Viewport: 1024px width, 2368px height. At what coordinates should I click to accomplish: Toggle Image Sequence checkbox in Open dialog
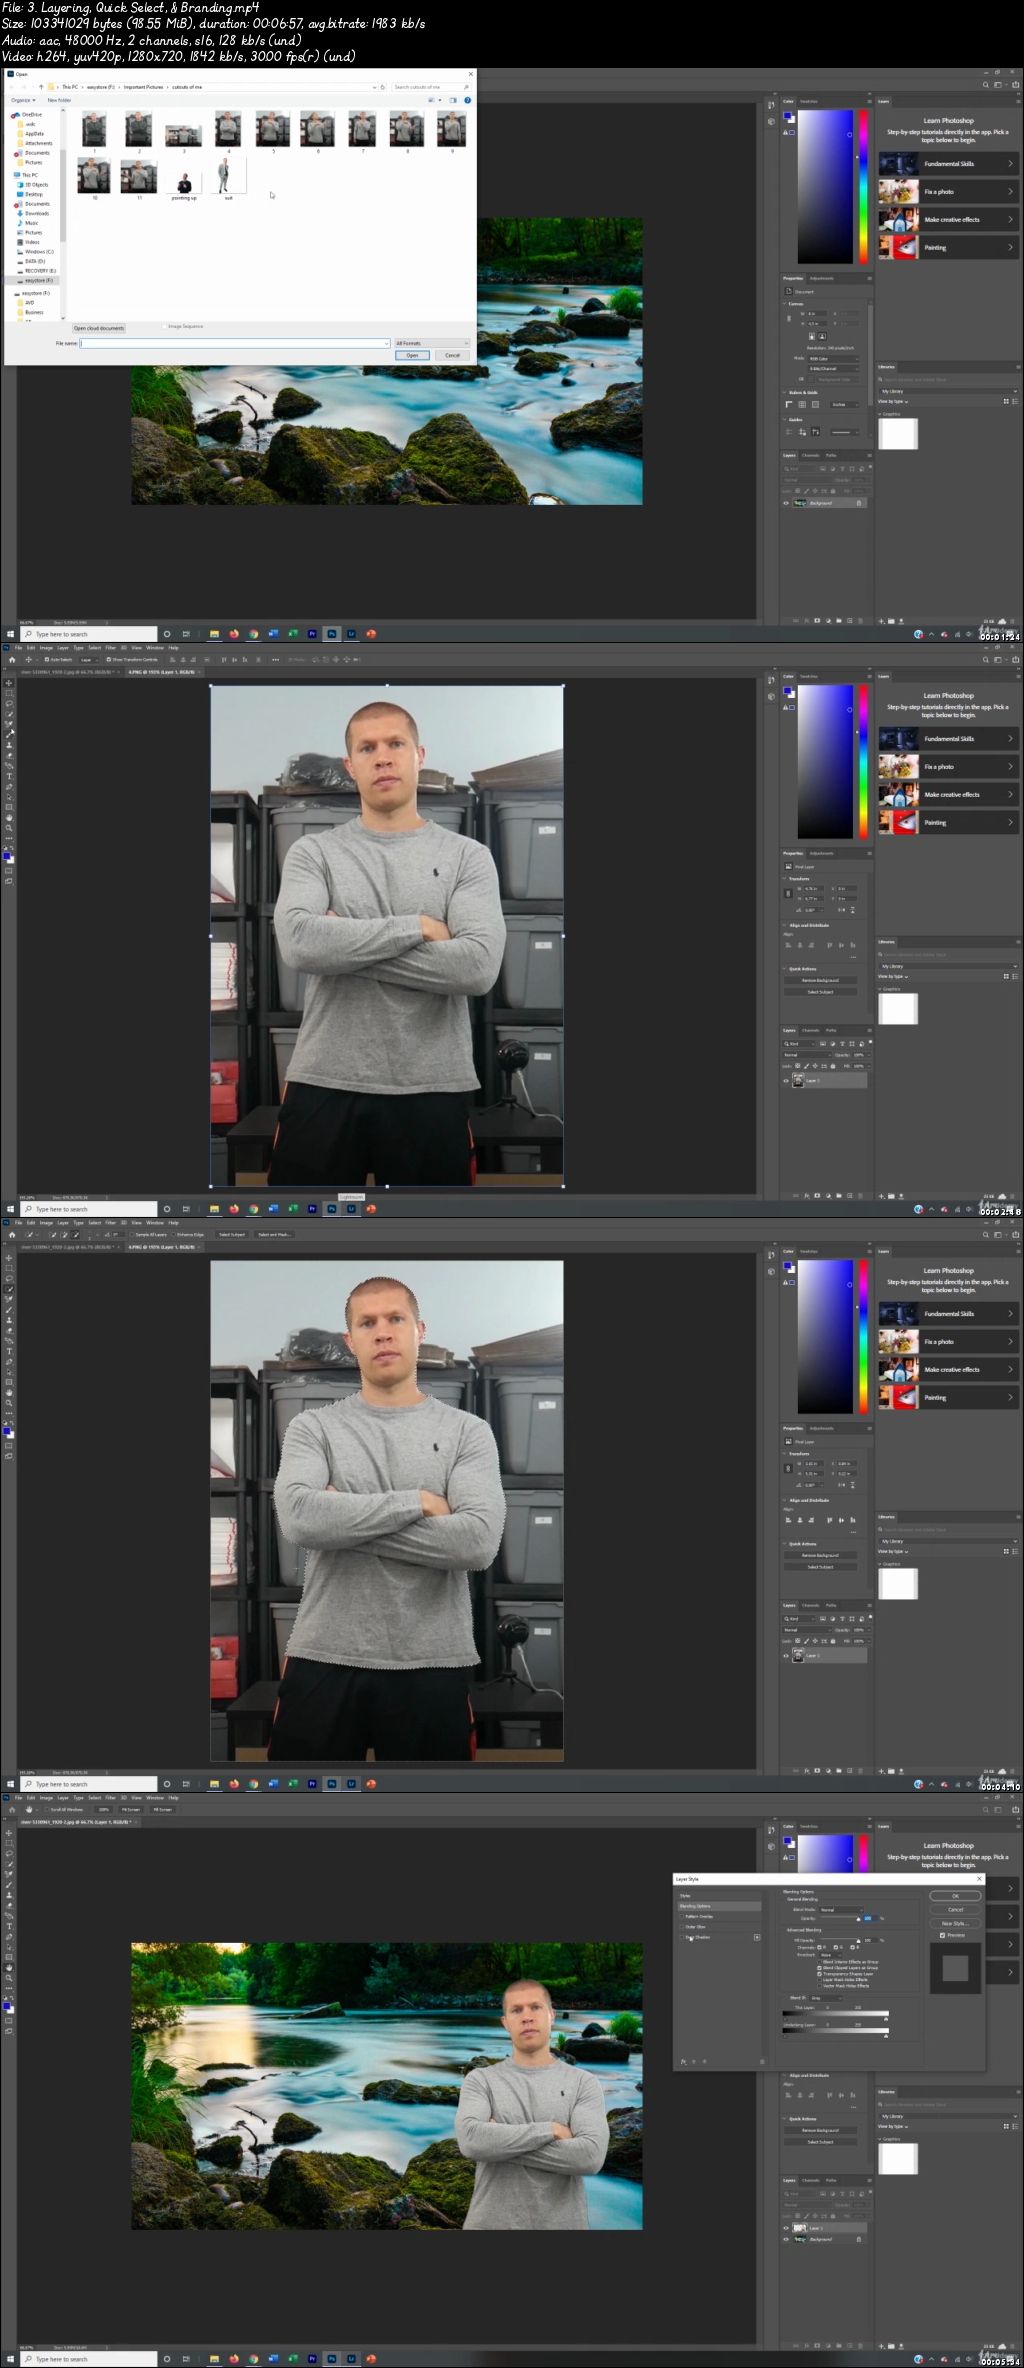pyautogui.click(x=164, y=326)
